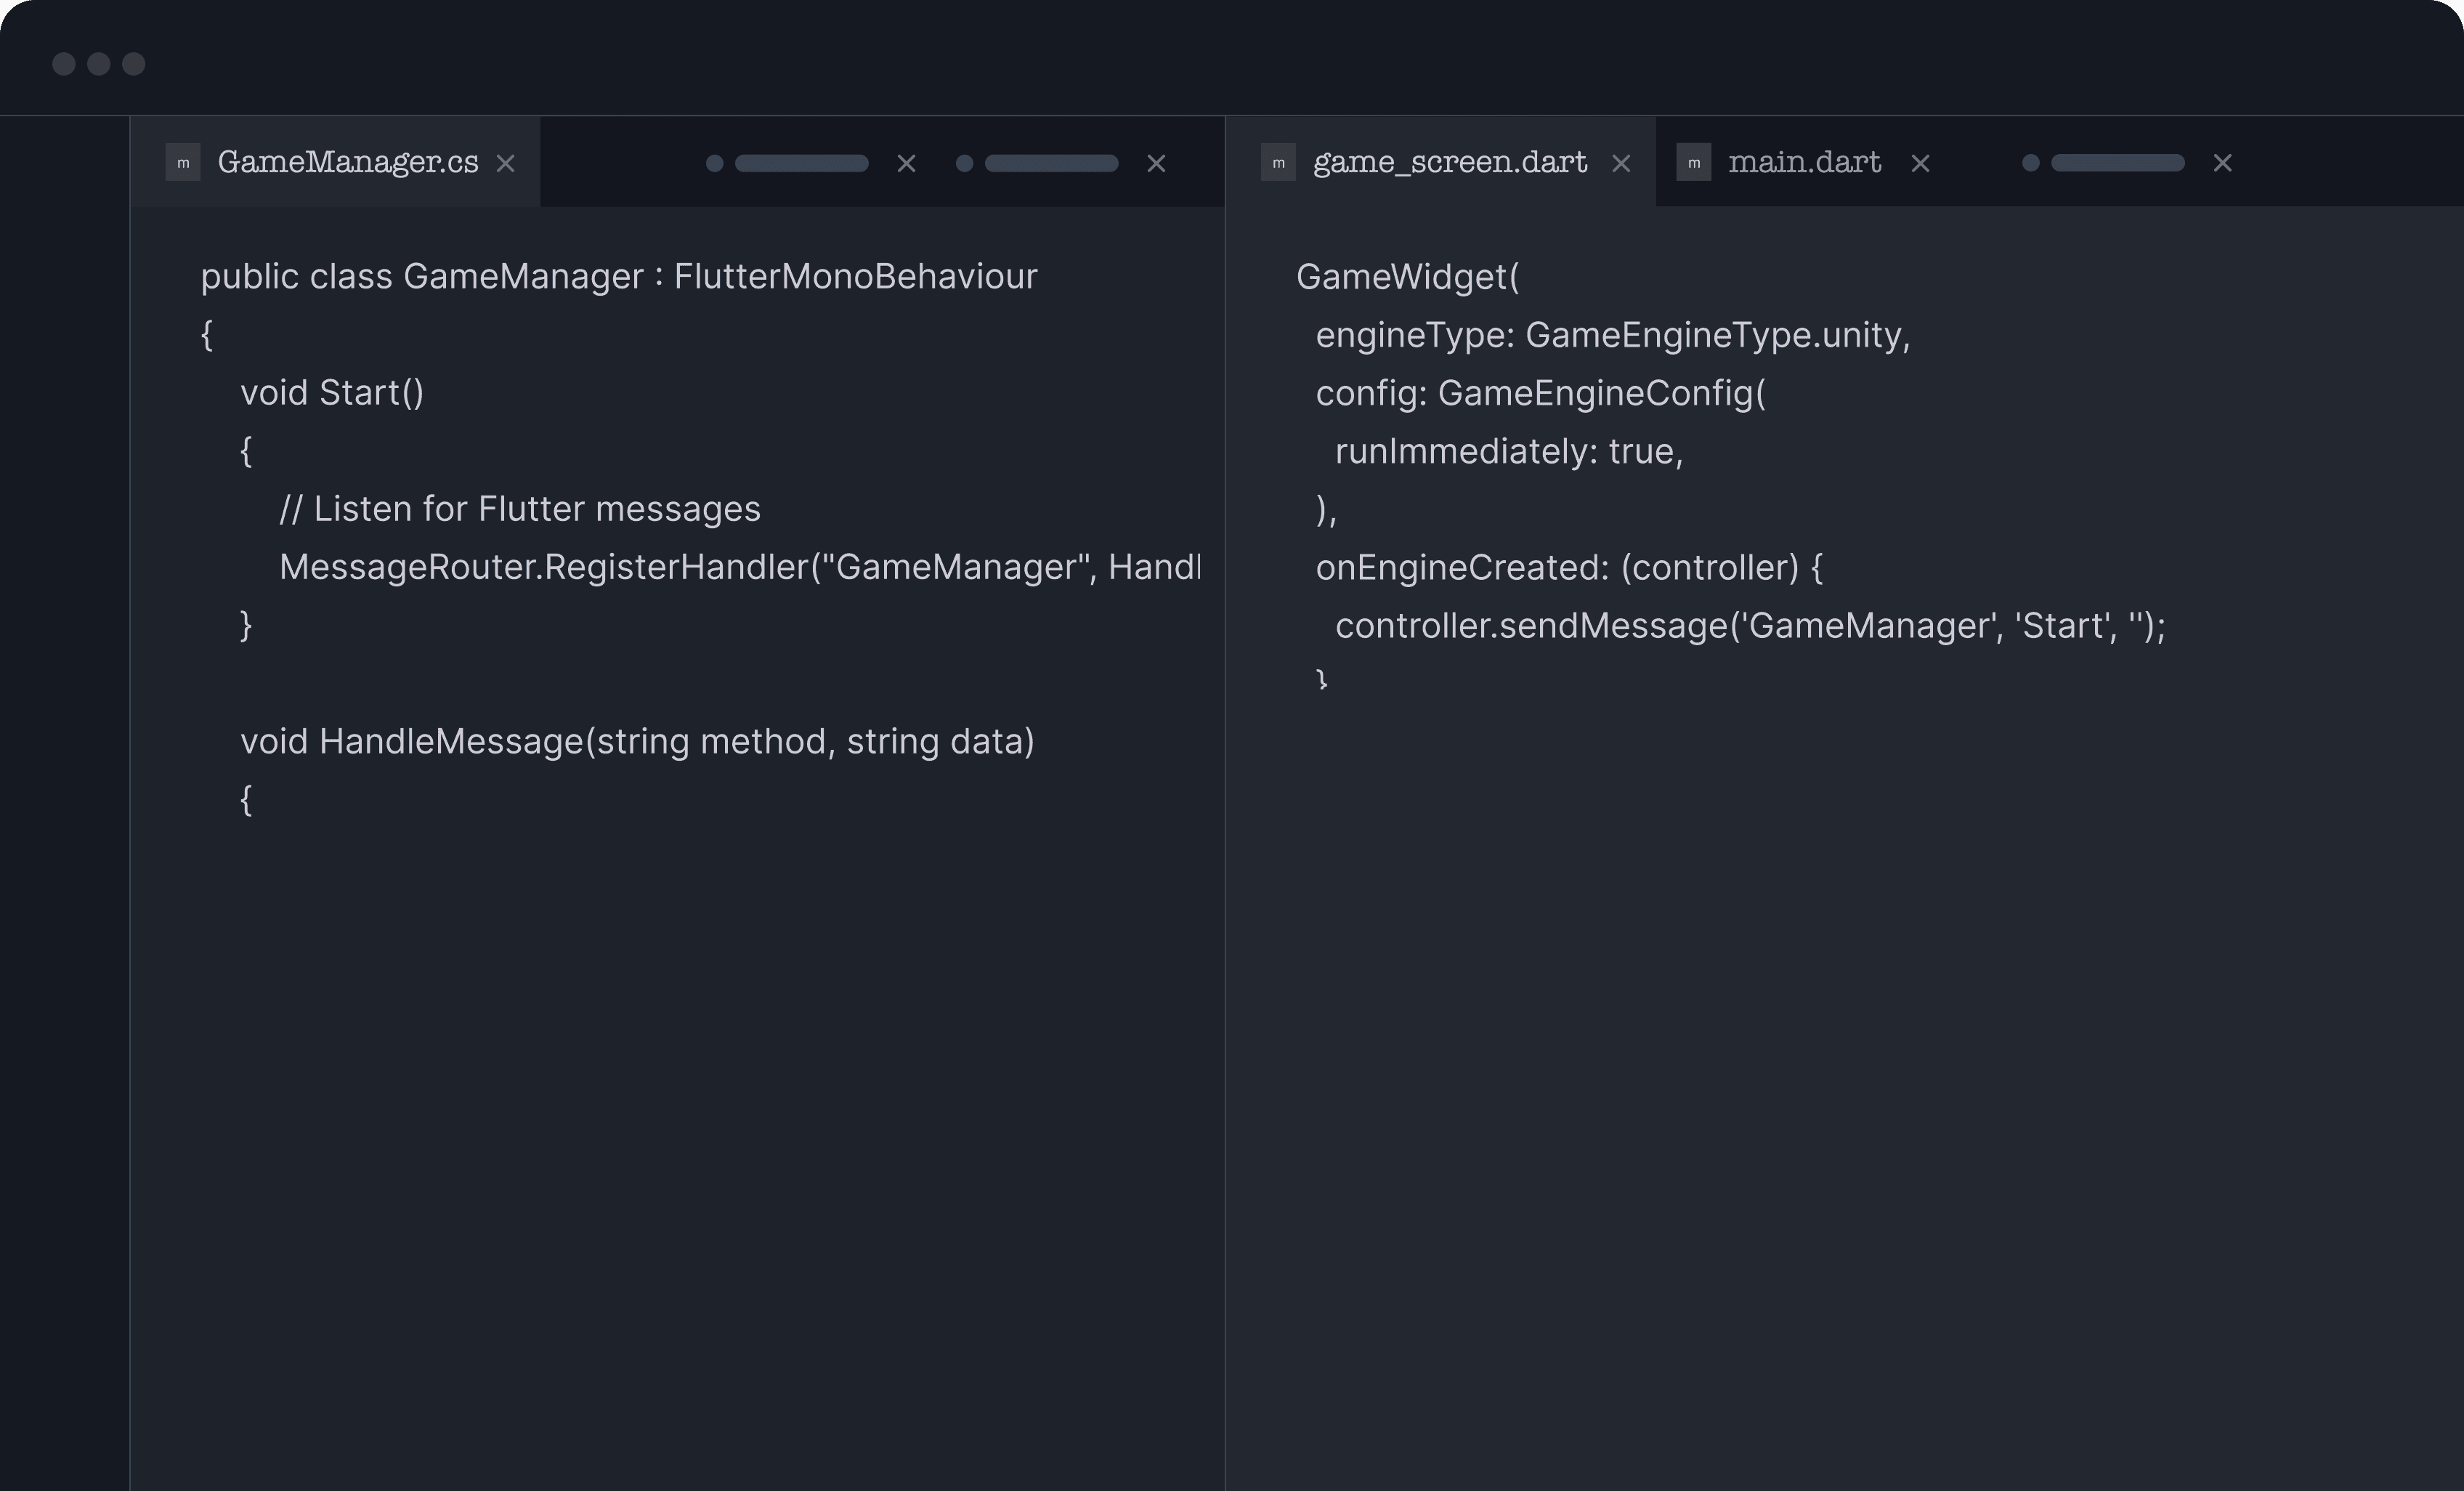Close the last unnamed tab in the left pane

coord(1156,164)
